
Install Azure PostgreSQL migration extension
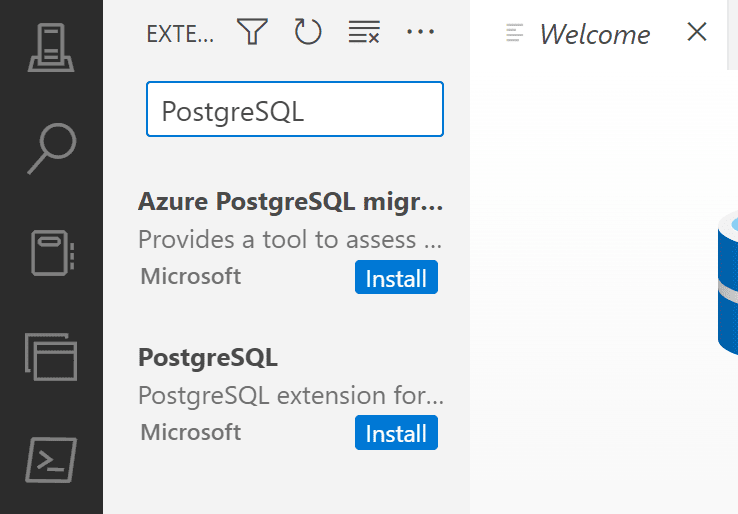pyautogui.click(x=396, y=277)
